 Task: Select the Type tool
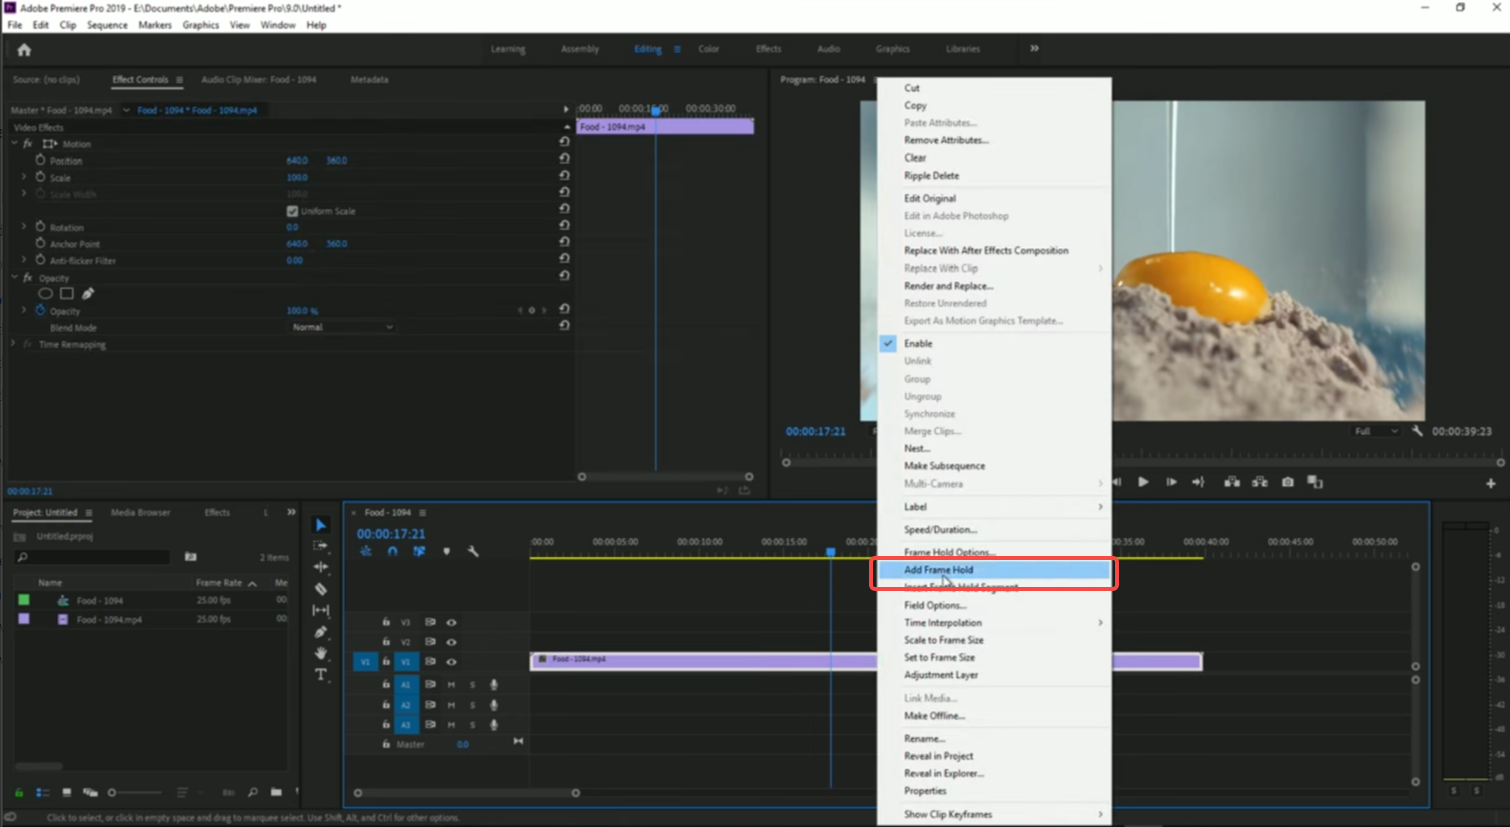coord(320,676)
